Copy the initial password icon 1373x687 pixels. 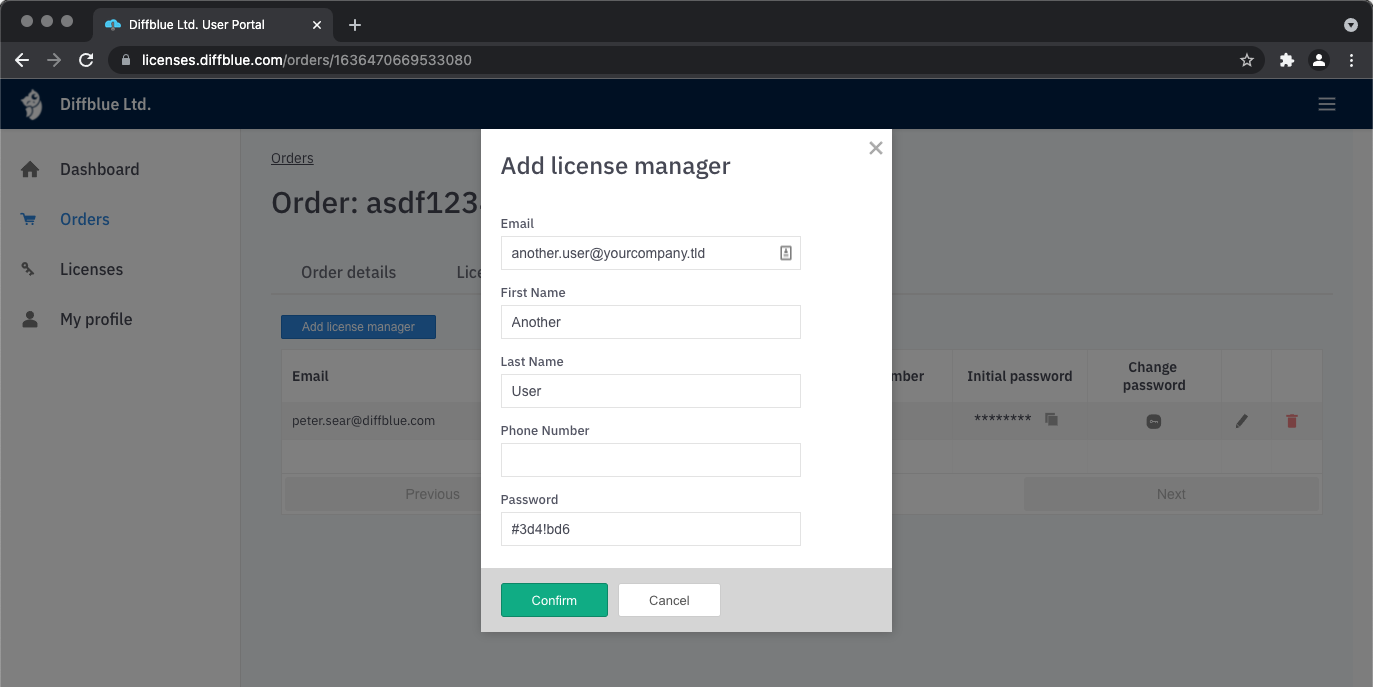pos(1051,420)
